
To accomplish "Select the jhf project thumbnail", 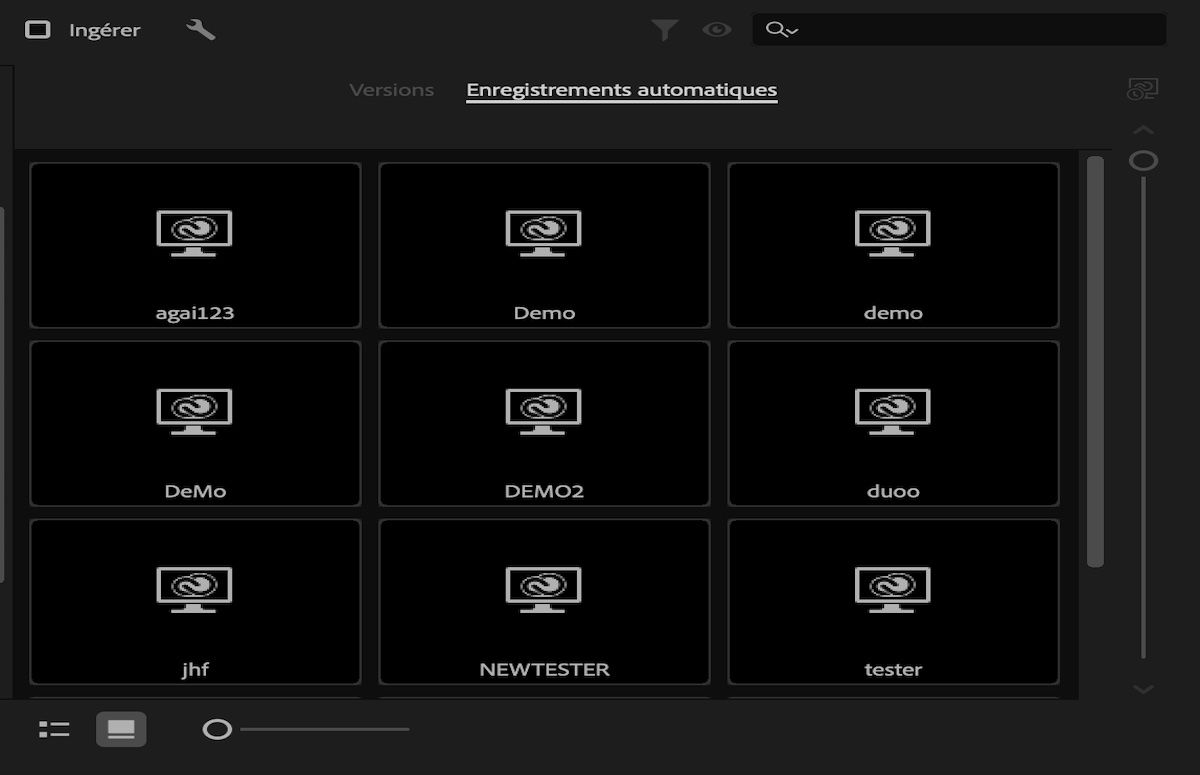I will 195,601.
